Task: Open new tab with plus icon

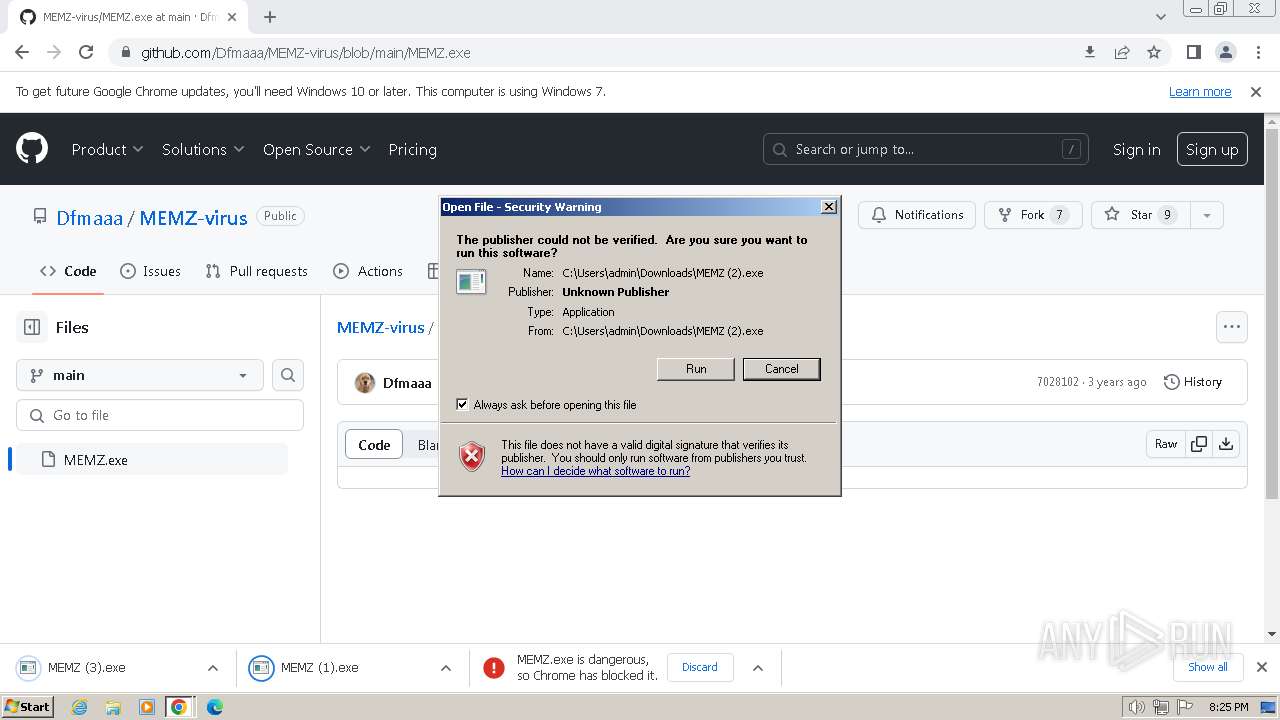Action: (270, 16)
